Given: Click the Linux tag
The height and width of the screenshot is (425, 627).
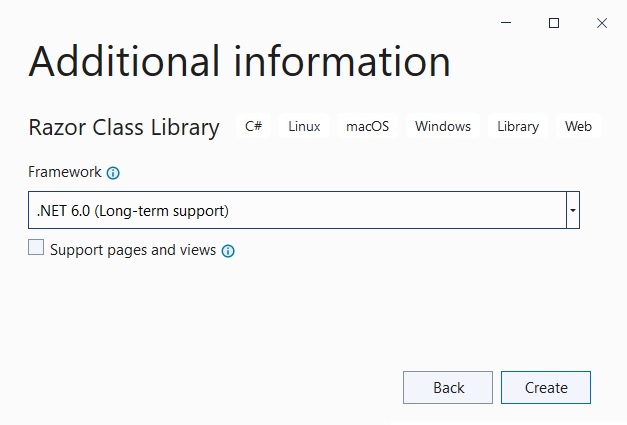Looking at the screenshot, I should (x=304, y=126).
